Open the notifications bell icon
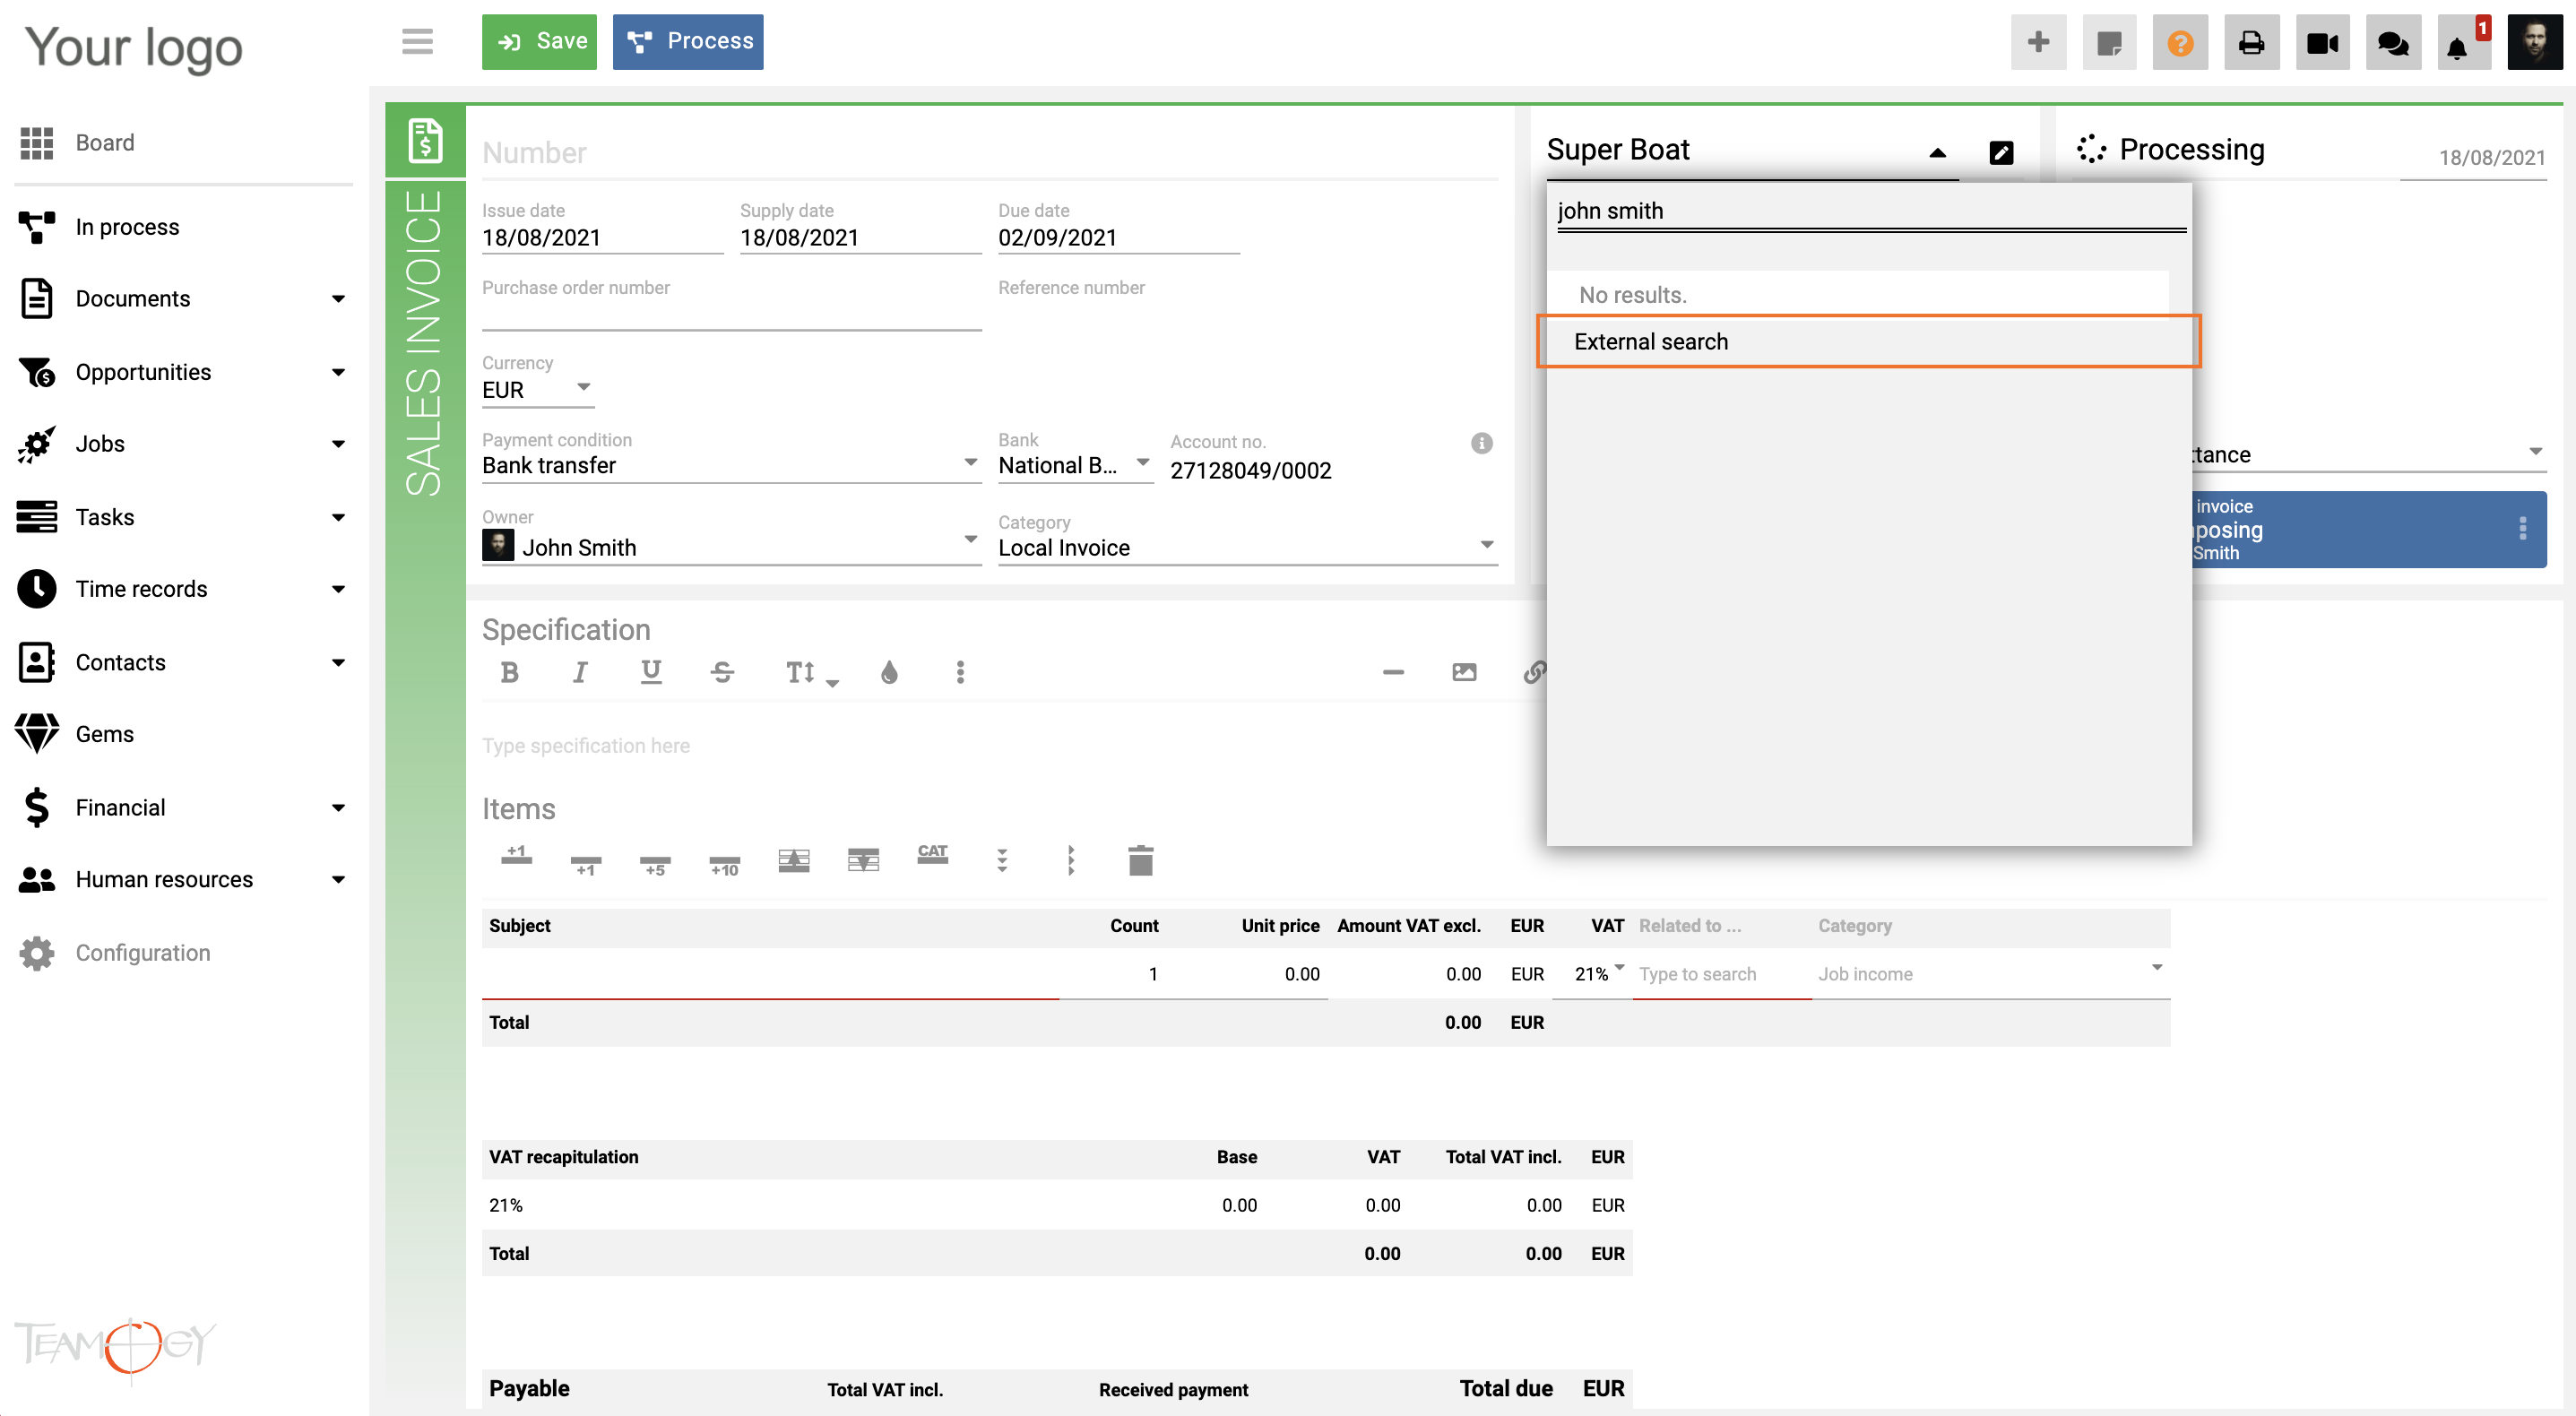The height and width of the screenshot is (1416, 2576). click(x=2457, y=45)
